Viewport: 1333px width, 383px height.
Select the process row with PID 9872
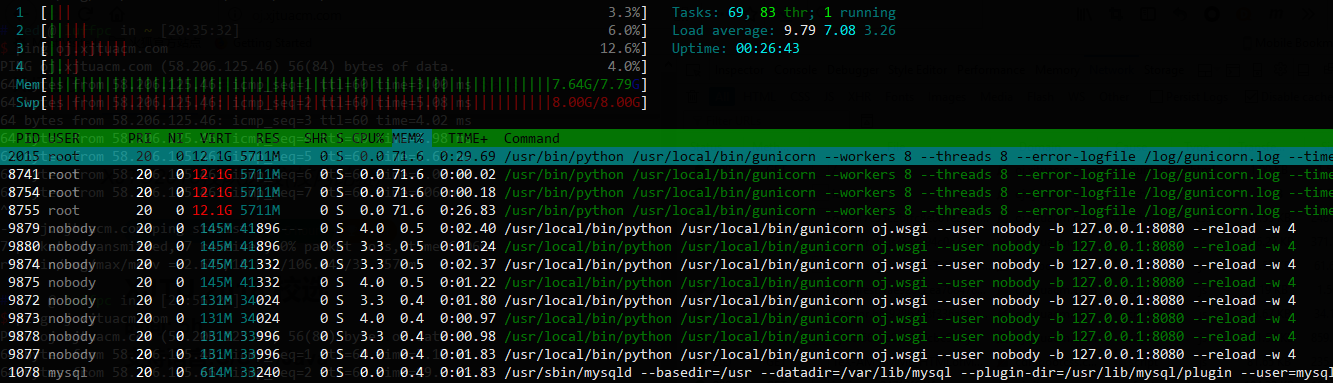tap(666, 300)
